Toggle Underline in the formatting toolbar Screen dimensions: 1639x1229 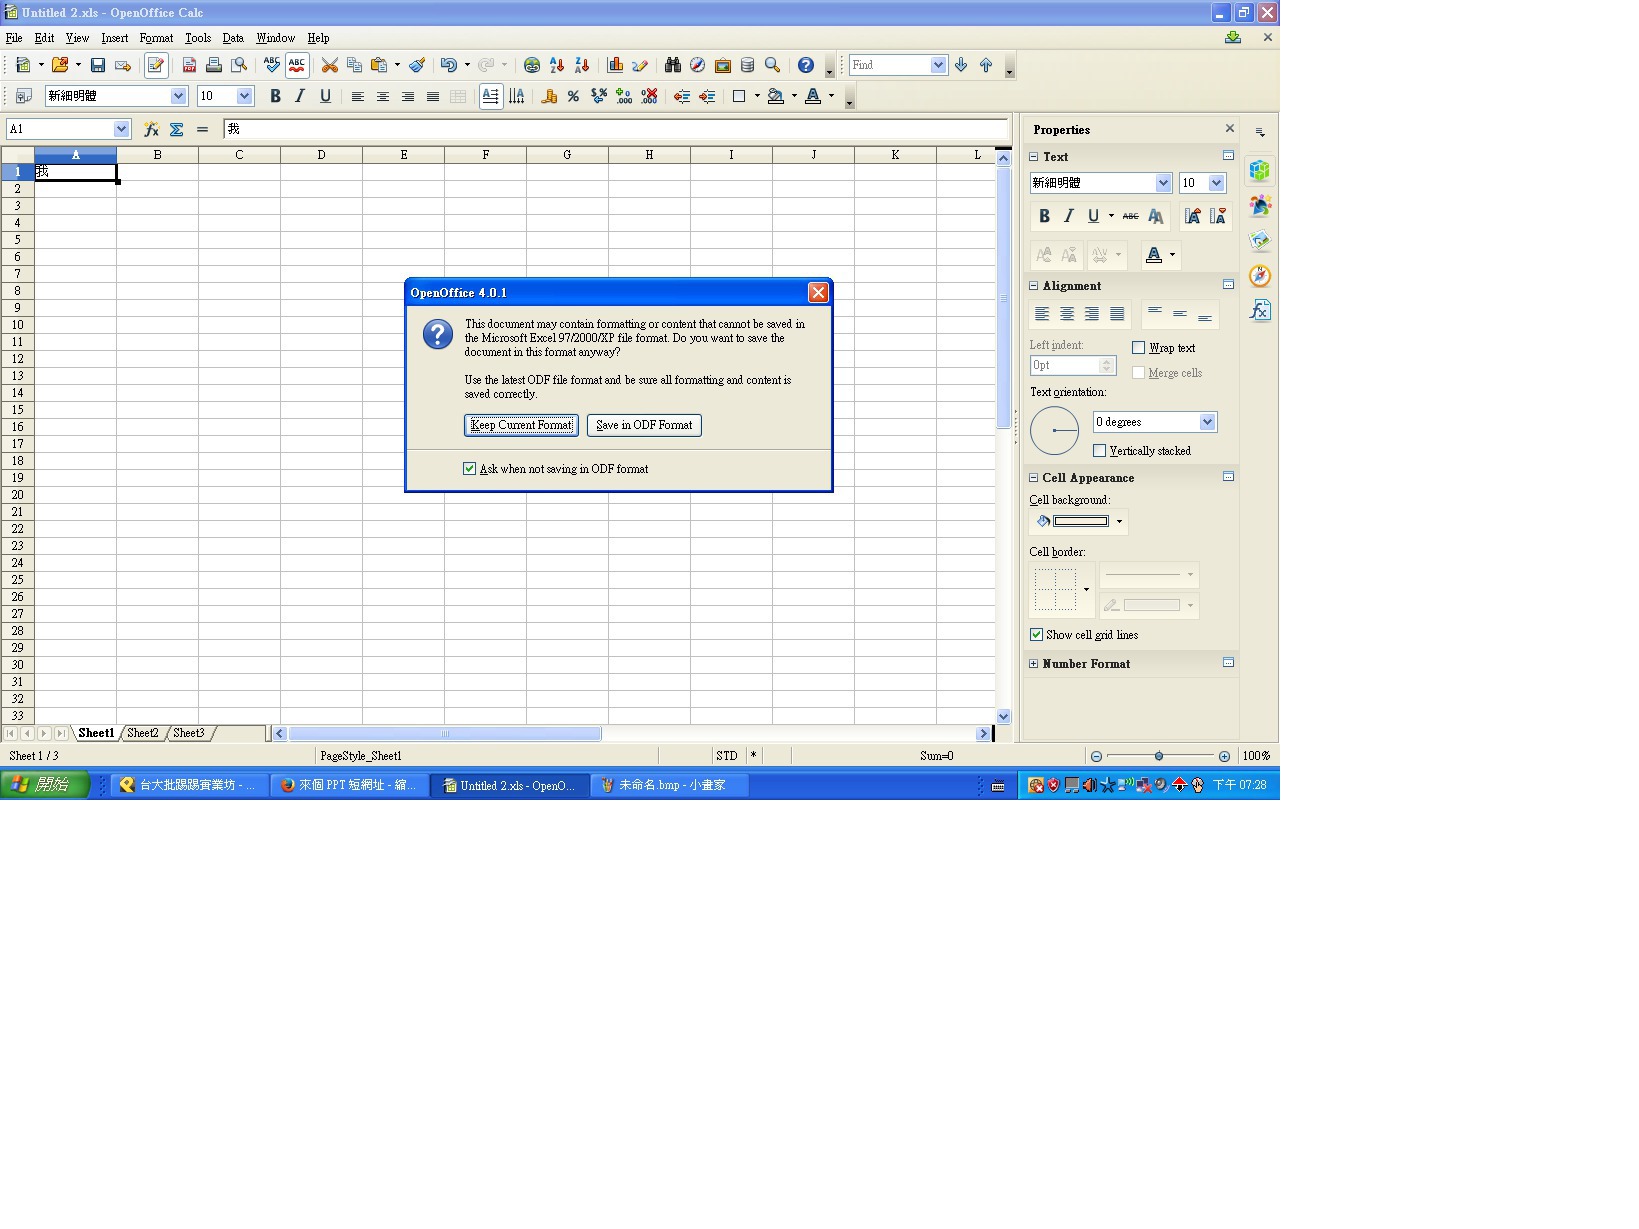(x=325, y=97)
